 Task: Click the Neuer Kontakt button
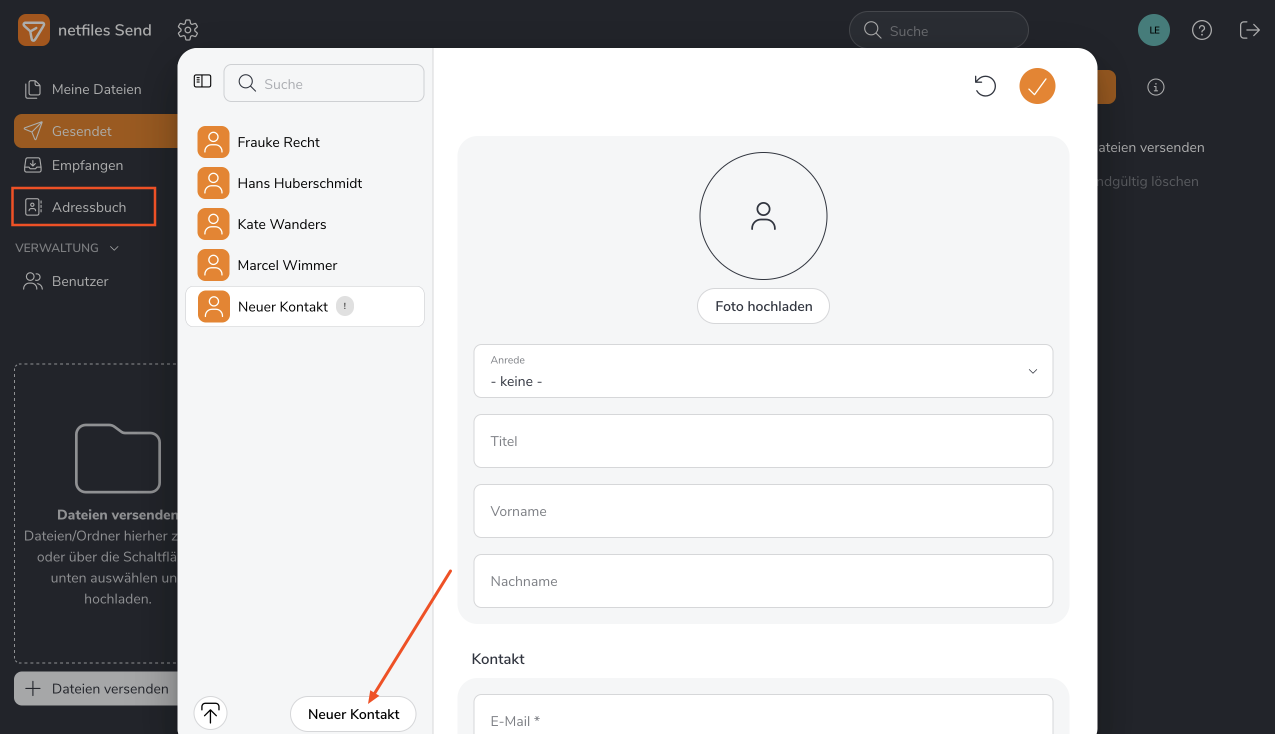tap(353, 714)
